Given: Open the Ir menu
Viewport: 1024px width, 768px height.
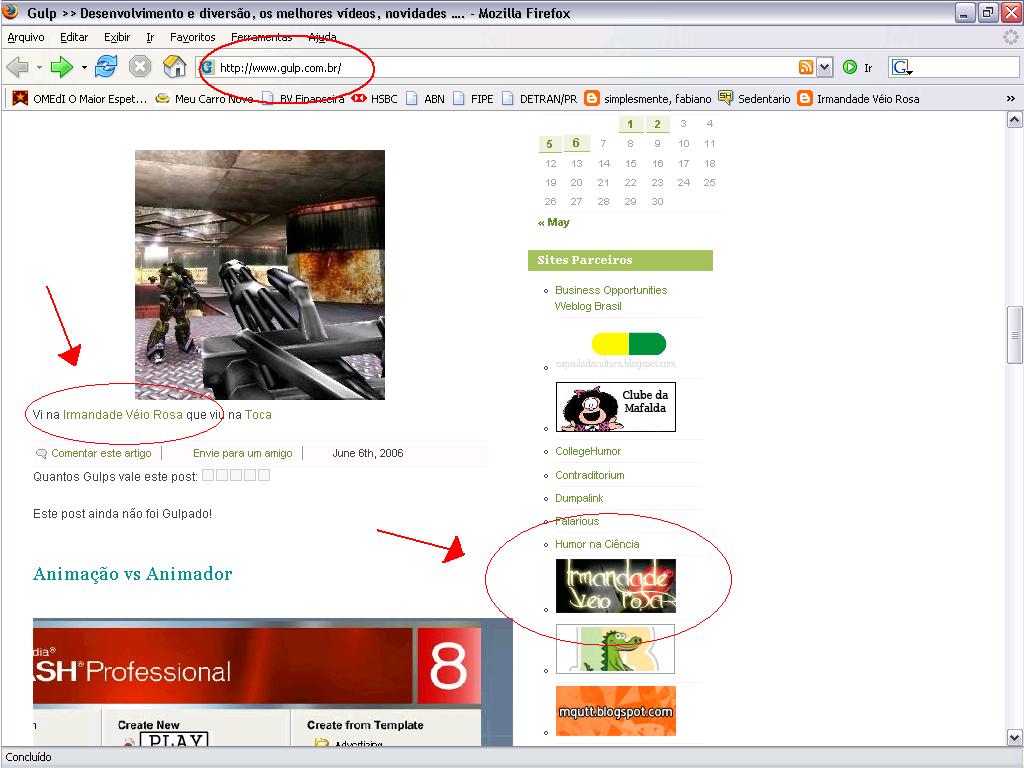Looking at the screenshot, I should pos(150,37).
